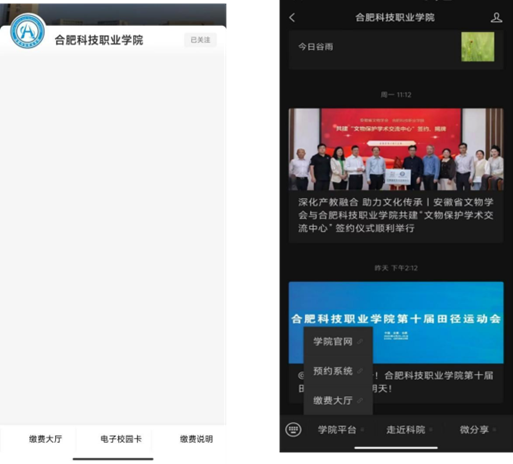Open article titled 深化产教融合 助力文化传承
This screenshot has height=464, width=513.
point(396,215)
